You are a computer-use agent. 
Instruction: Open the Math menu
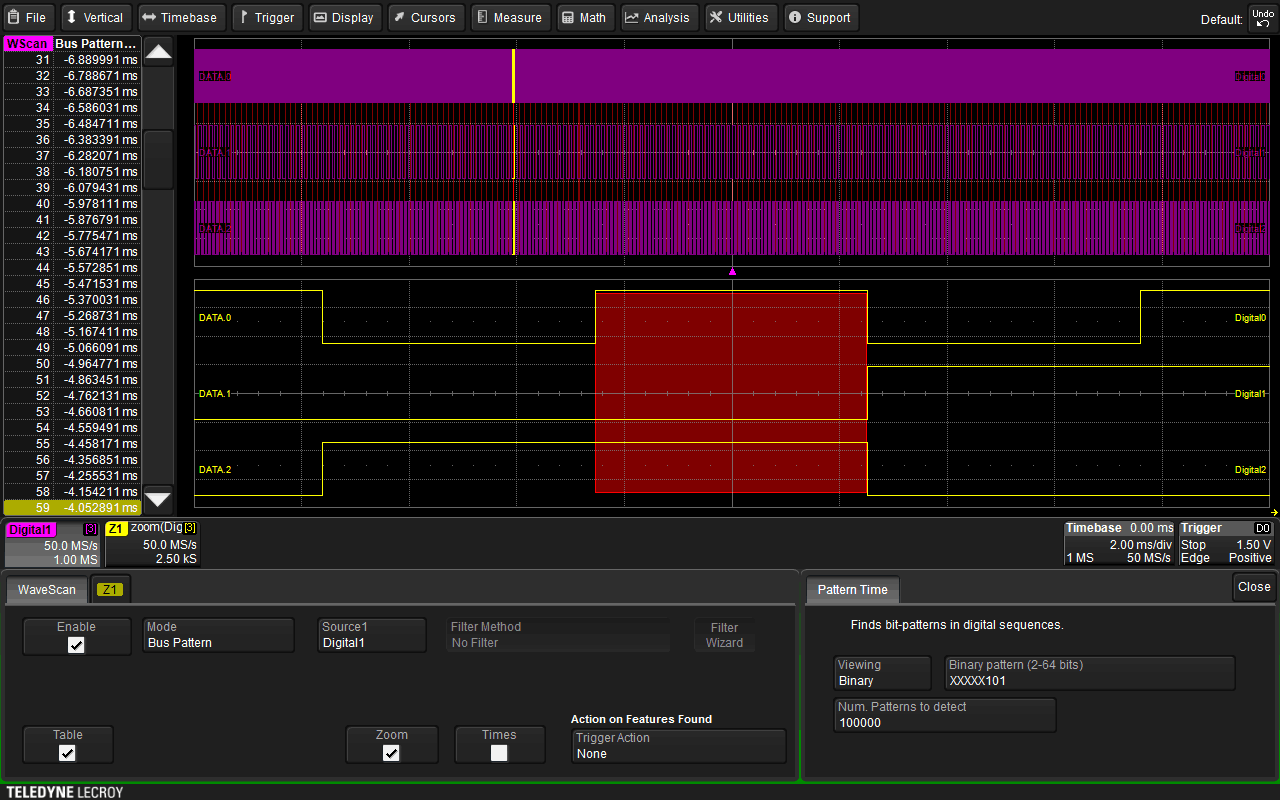[x=584, y=17]
